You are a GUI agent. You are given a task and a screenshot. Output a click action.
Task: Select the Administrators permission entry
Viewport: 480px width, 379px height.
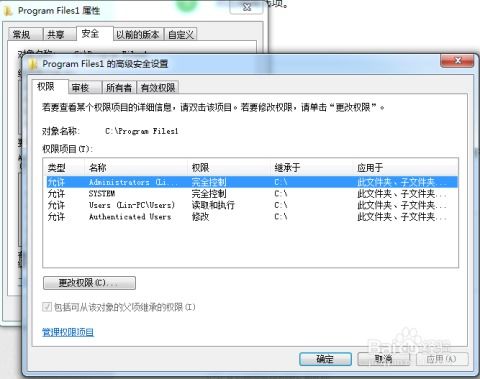(252, 182)
